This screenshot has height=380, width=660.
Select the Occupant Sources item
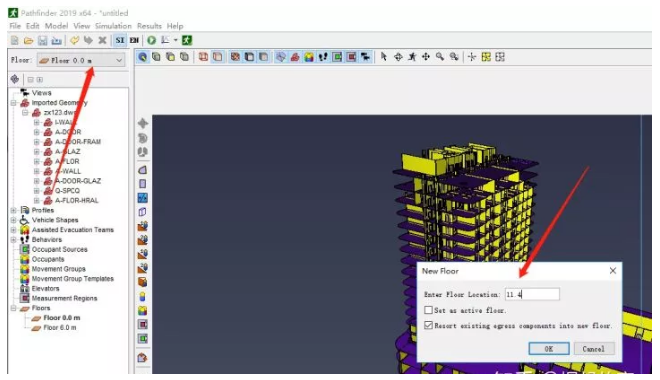tap(59, 249)
